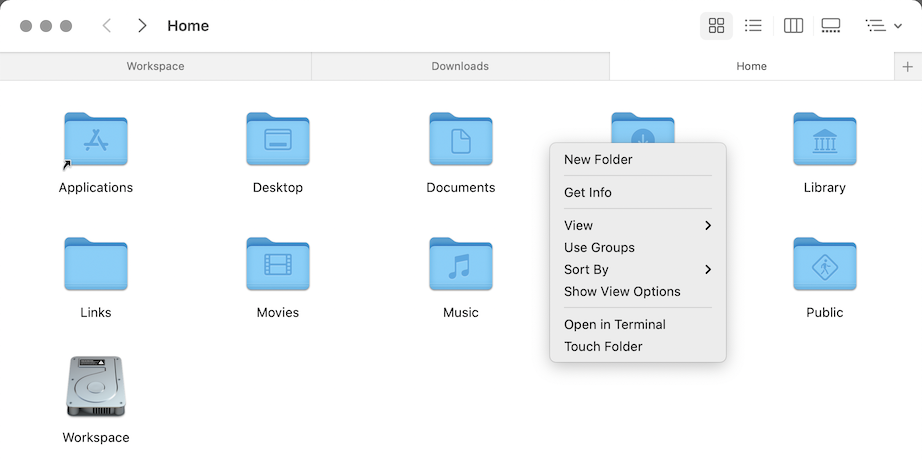Open the grouping options dropdown
This screenshot has width=922, height=461.
coord(883,26)
